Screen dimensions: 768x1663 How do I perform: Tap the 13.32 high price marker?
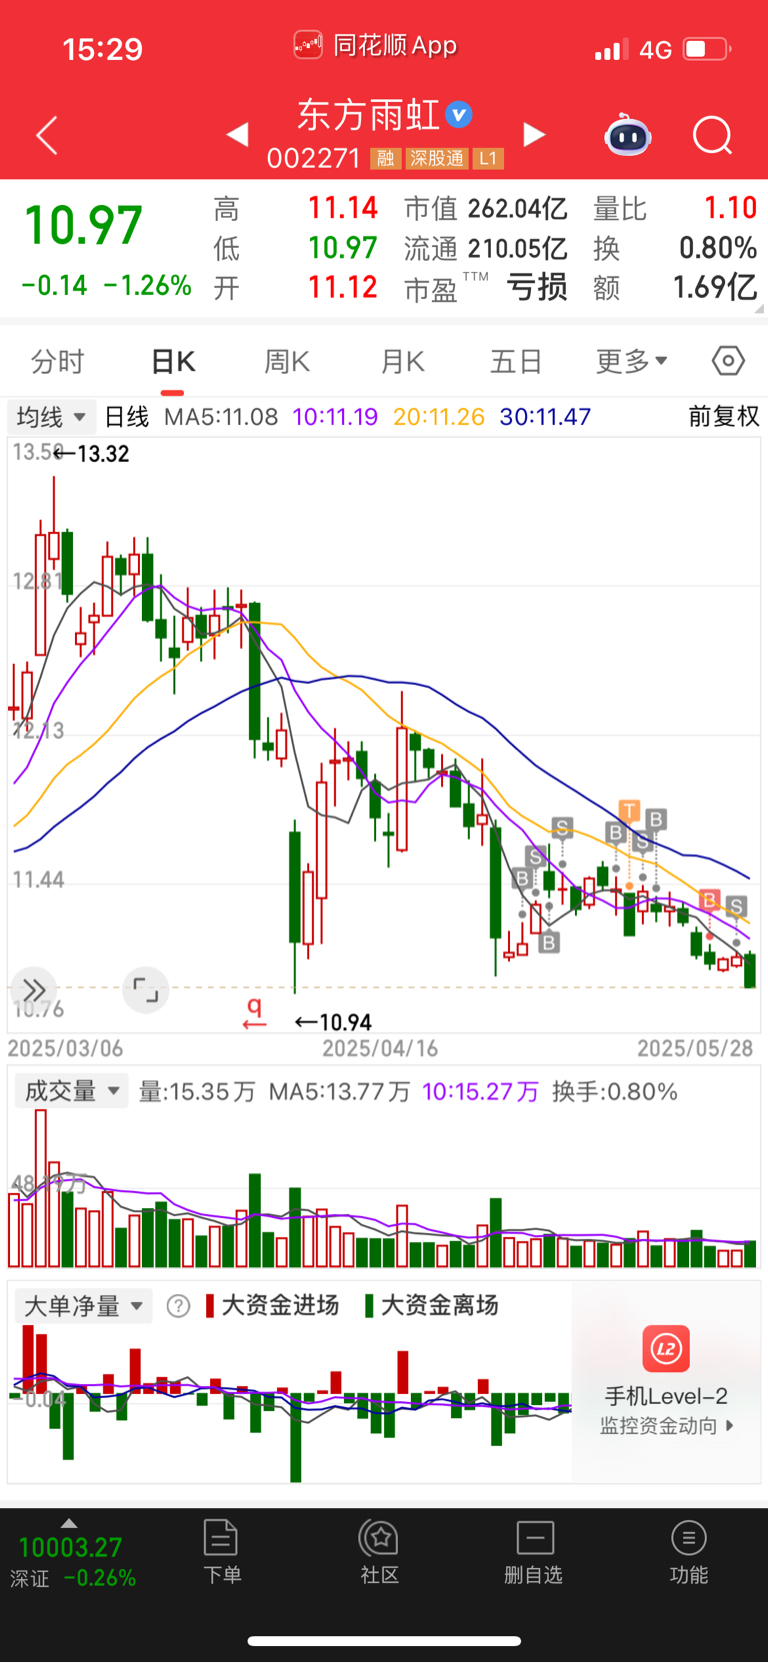click(x=92, y=454)
